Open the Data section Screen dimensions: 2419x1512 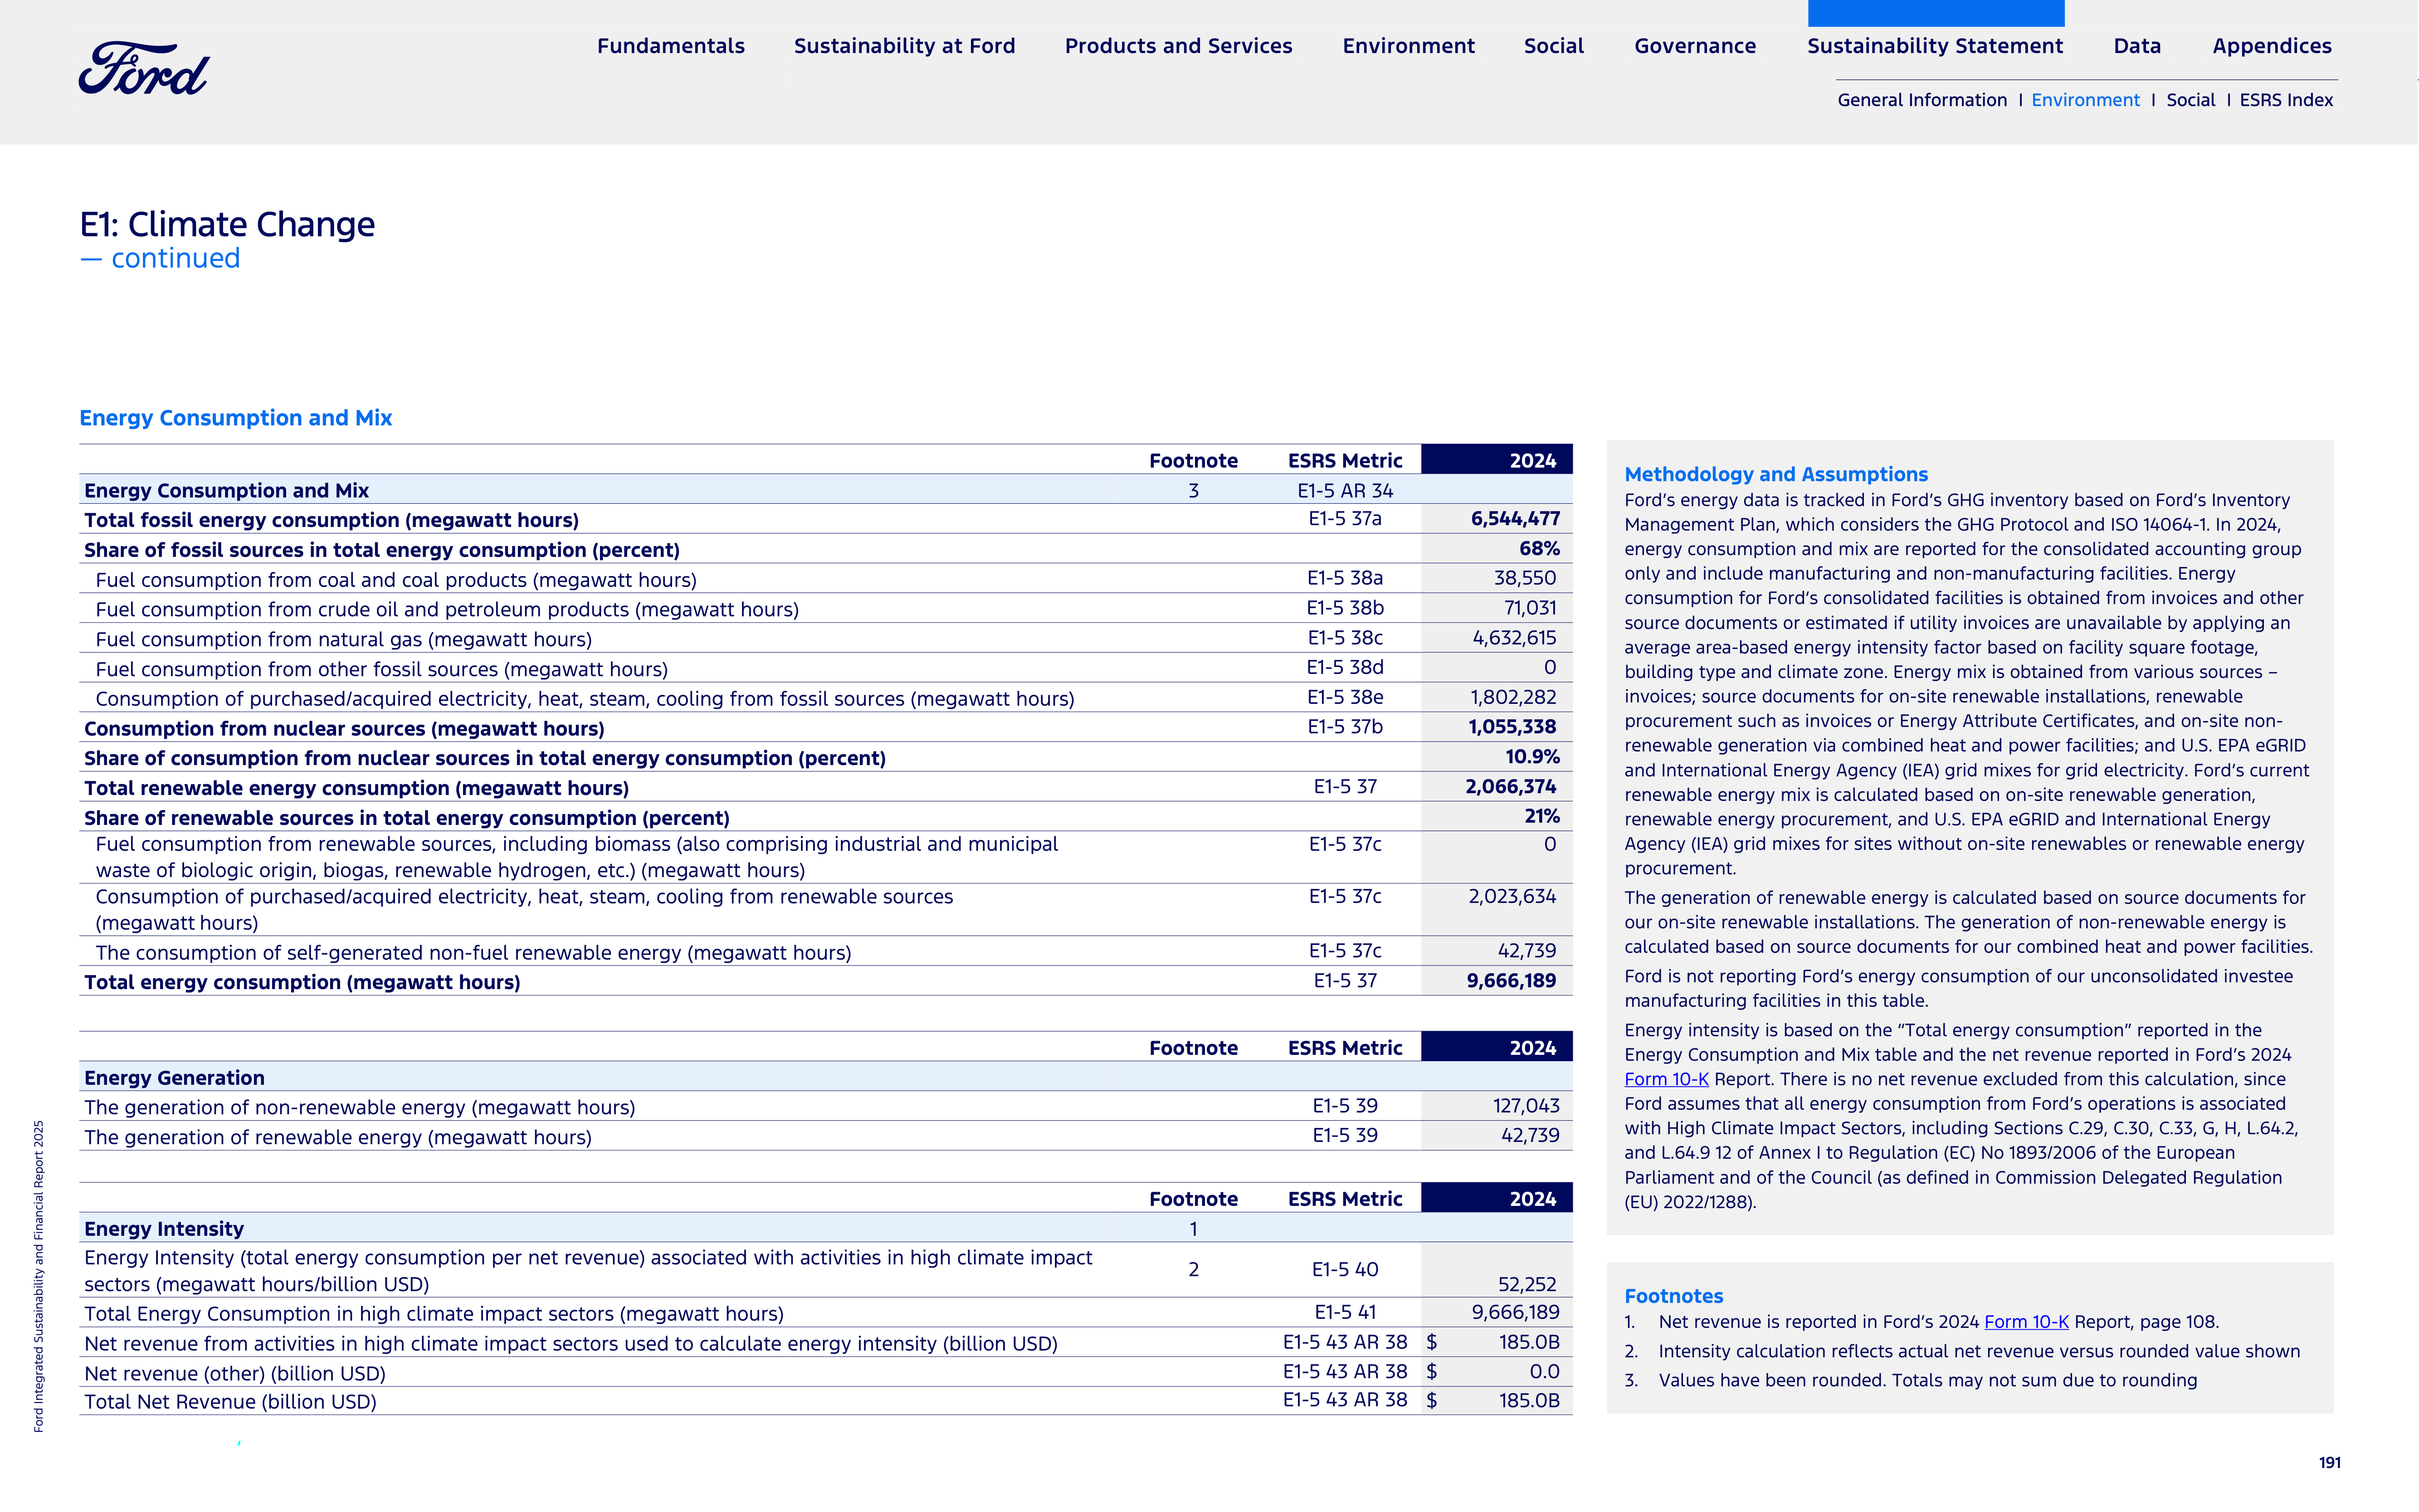(2137, 46)
